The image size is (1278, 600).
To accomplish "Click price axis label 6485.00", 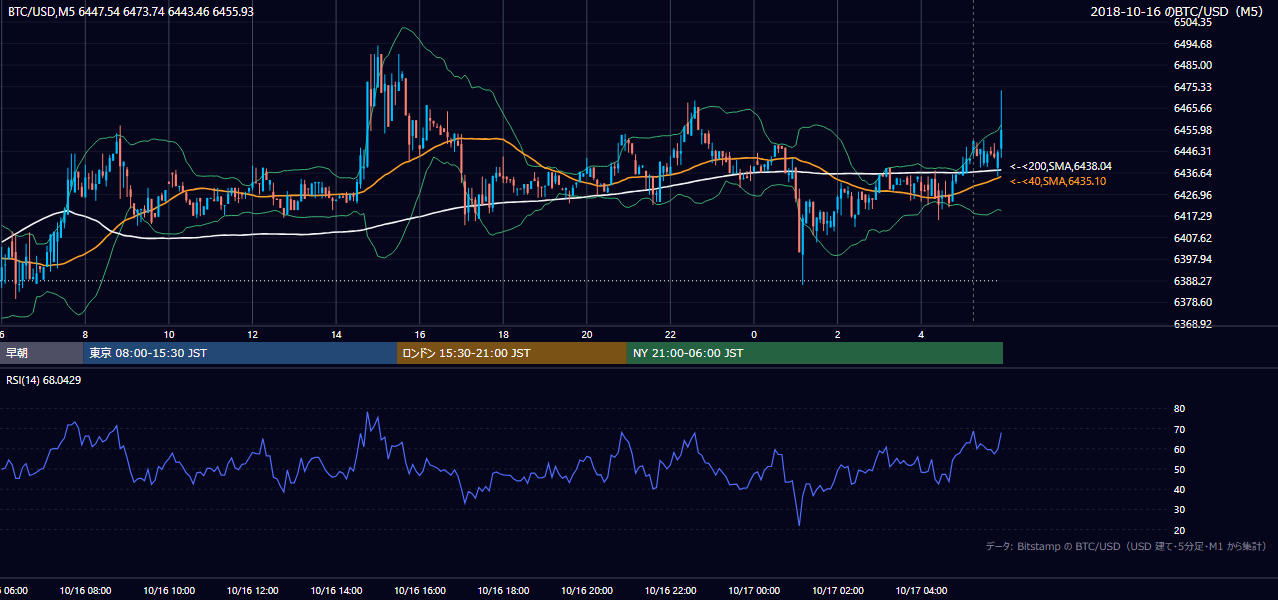I will pyautogui.click(x=1192, y=65).
